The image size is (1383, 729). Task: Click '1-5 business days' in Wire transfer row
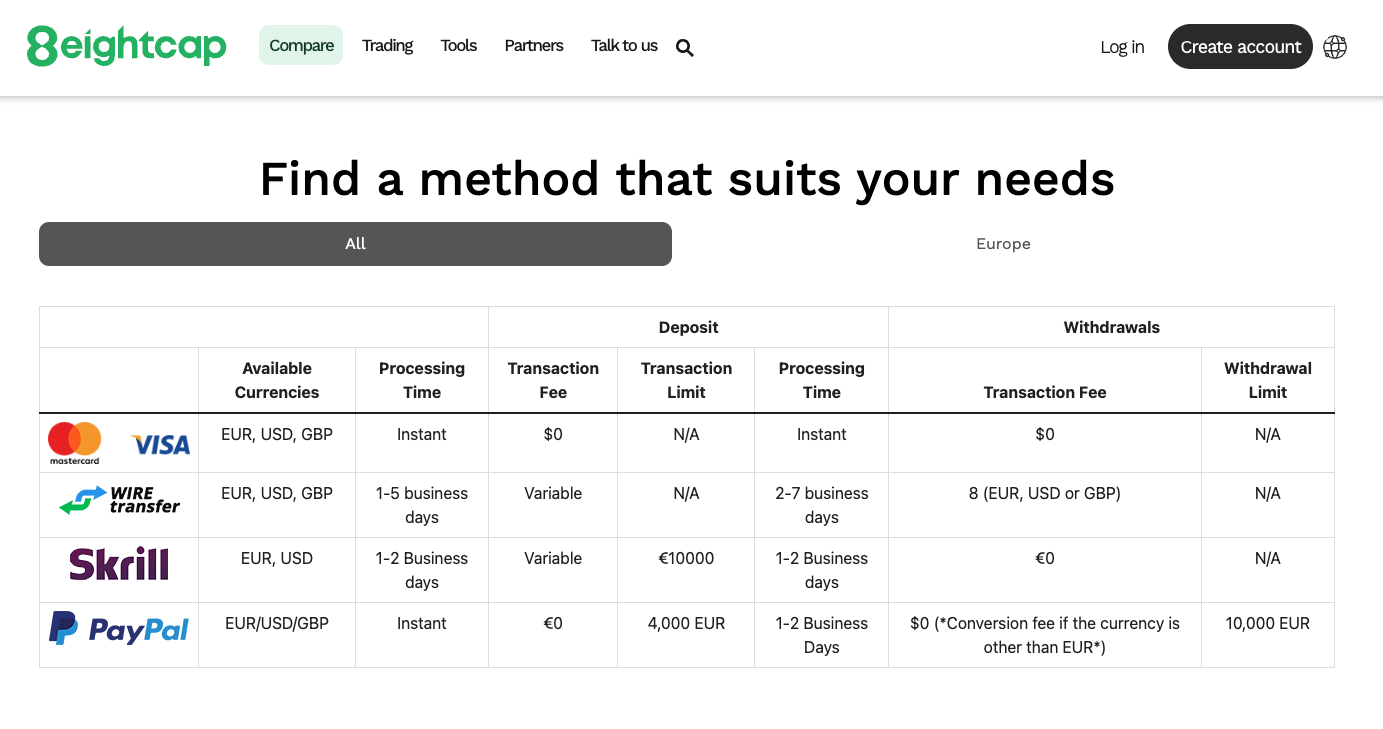tap(422, 505)
